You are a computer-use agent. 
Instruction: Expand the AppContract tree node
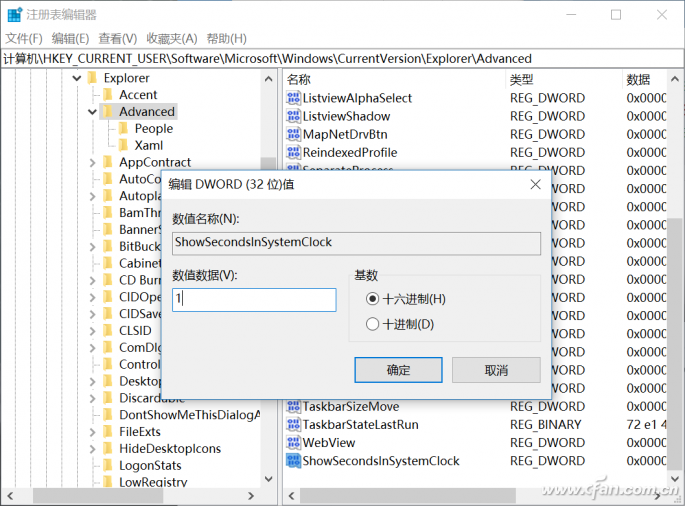pos(93,163)
